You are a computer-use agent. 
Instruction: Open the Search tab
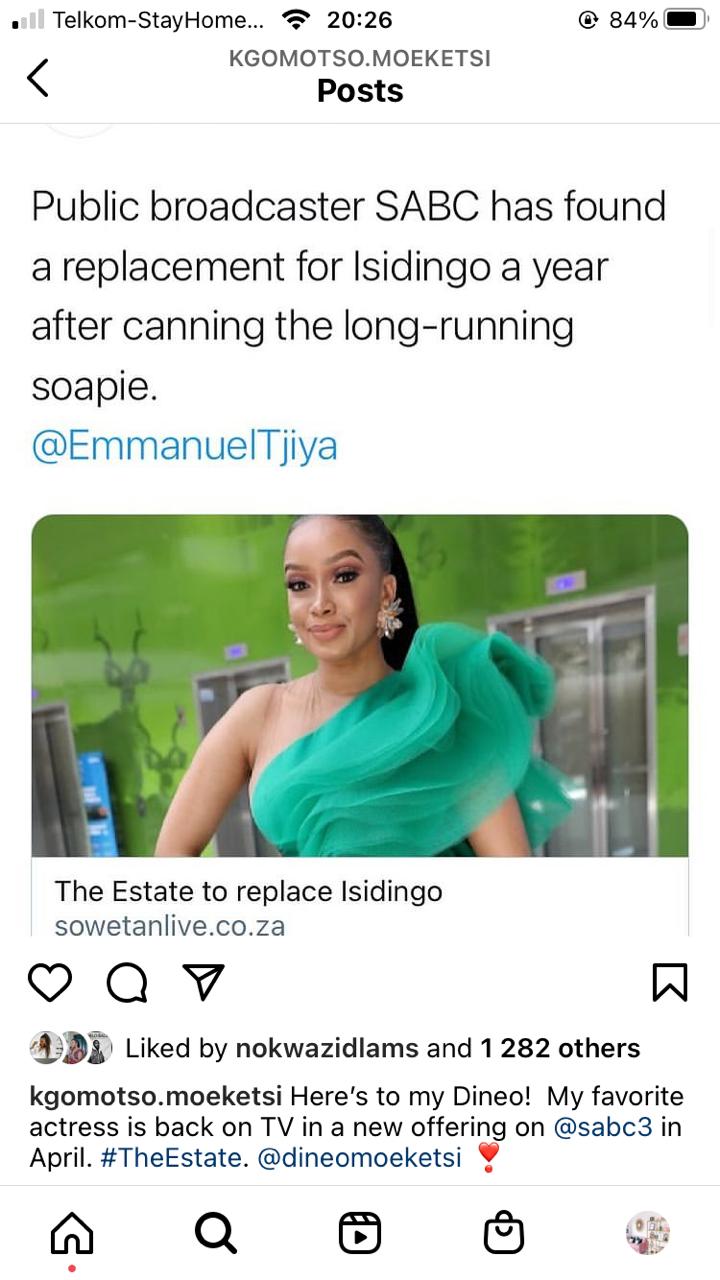(x=215, y=1233)
